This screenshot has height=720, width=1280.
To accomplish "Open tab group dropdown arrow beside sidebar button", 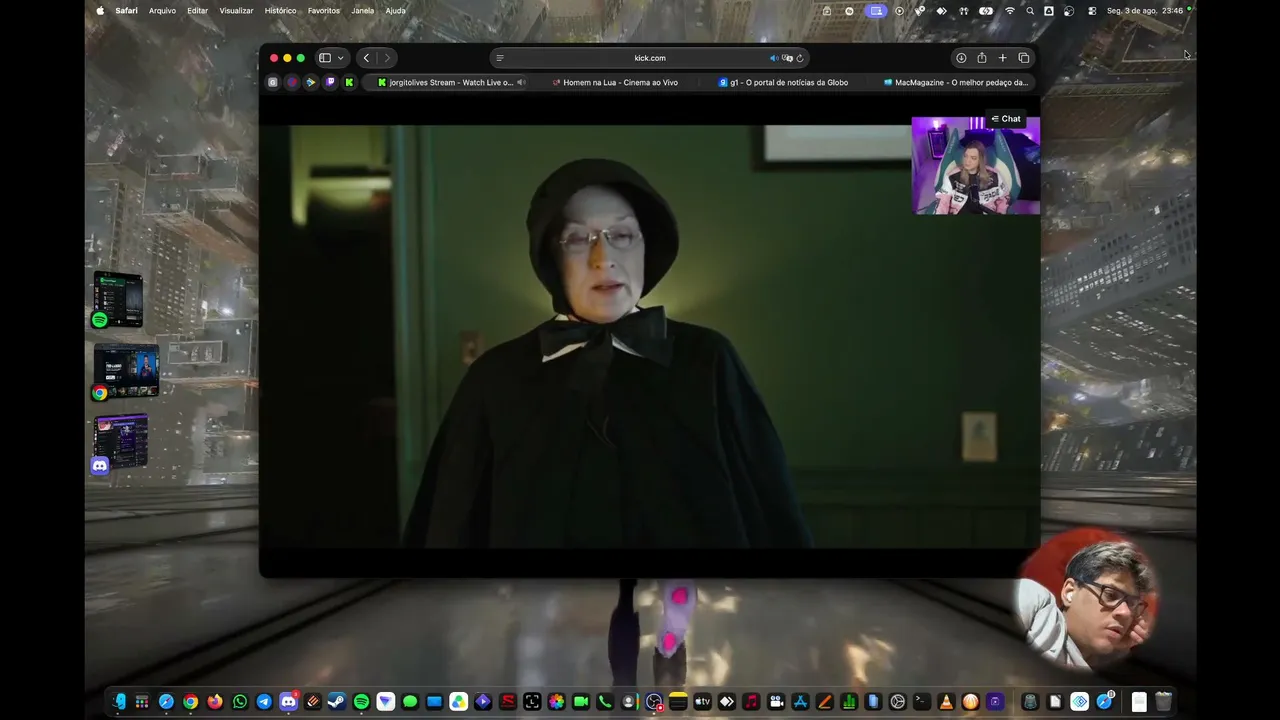I will (x=340, y=58).
